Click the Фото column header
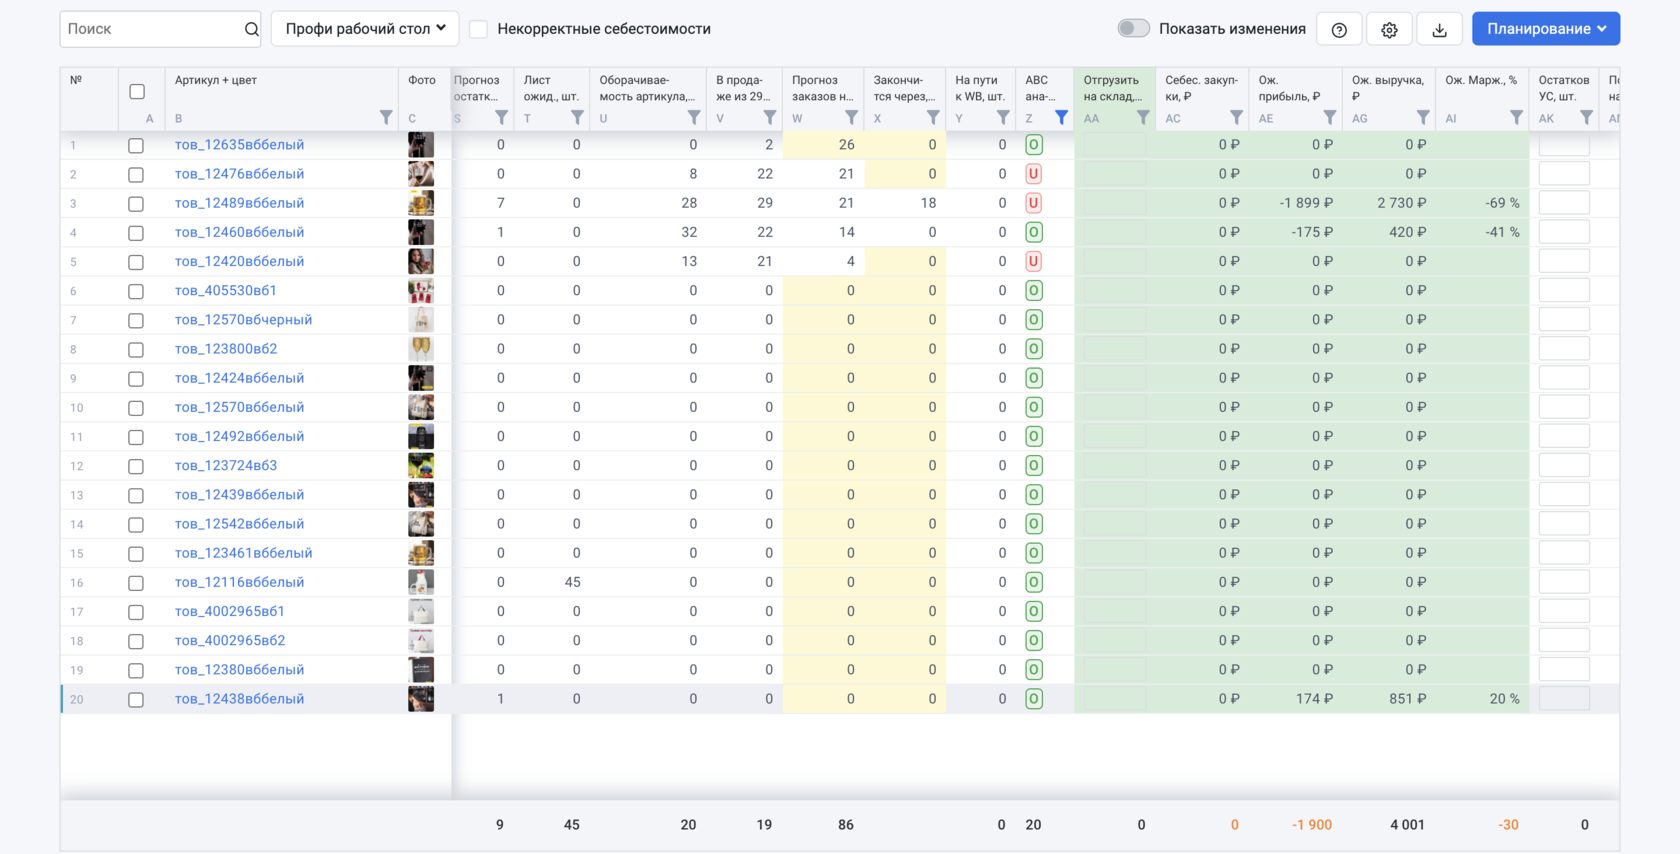1680x854 pixels. pyautogui.click(x=422, y=81)
